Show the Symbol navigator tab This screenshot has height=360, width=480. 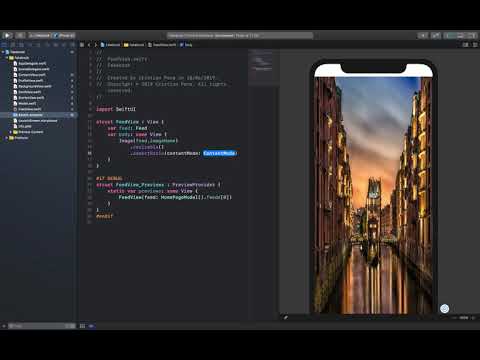(21, 45)
